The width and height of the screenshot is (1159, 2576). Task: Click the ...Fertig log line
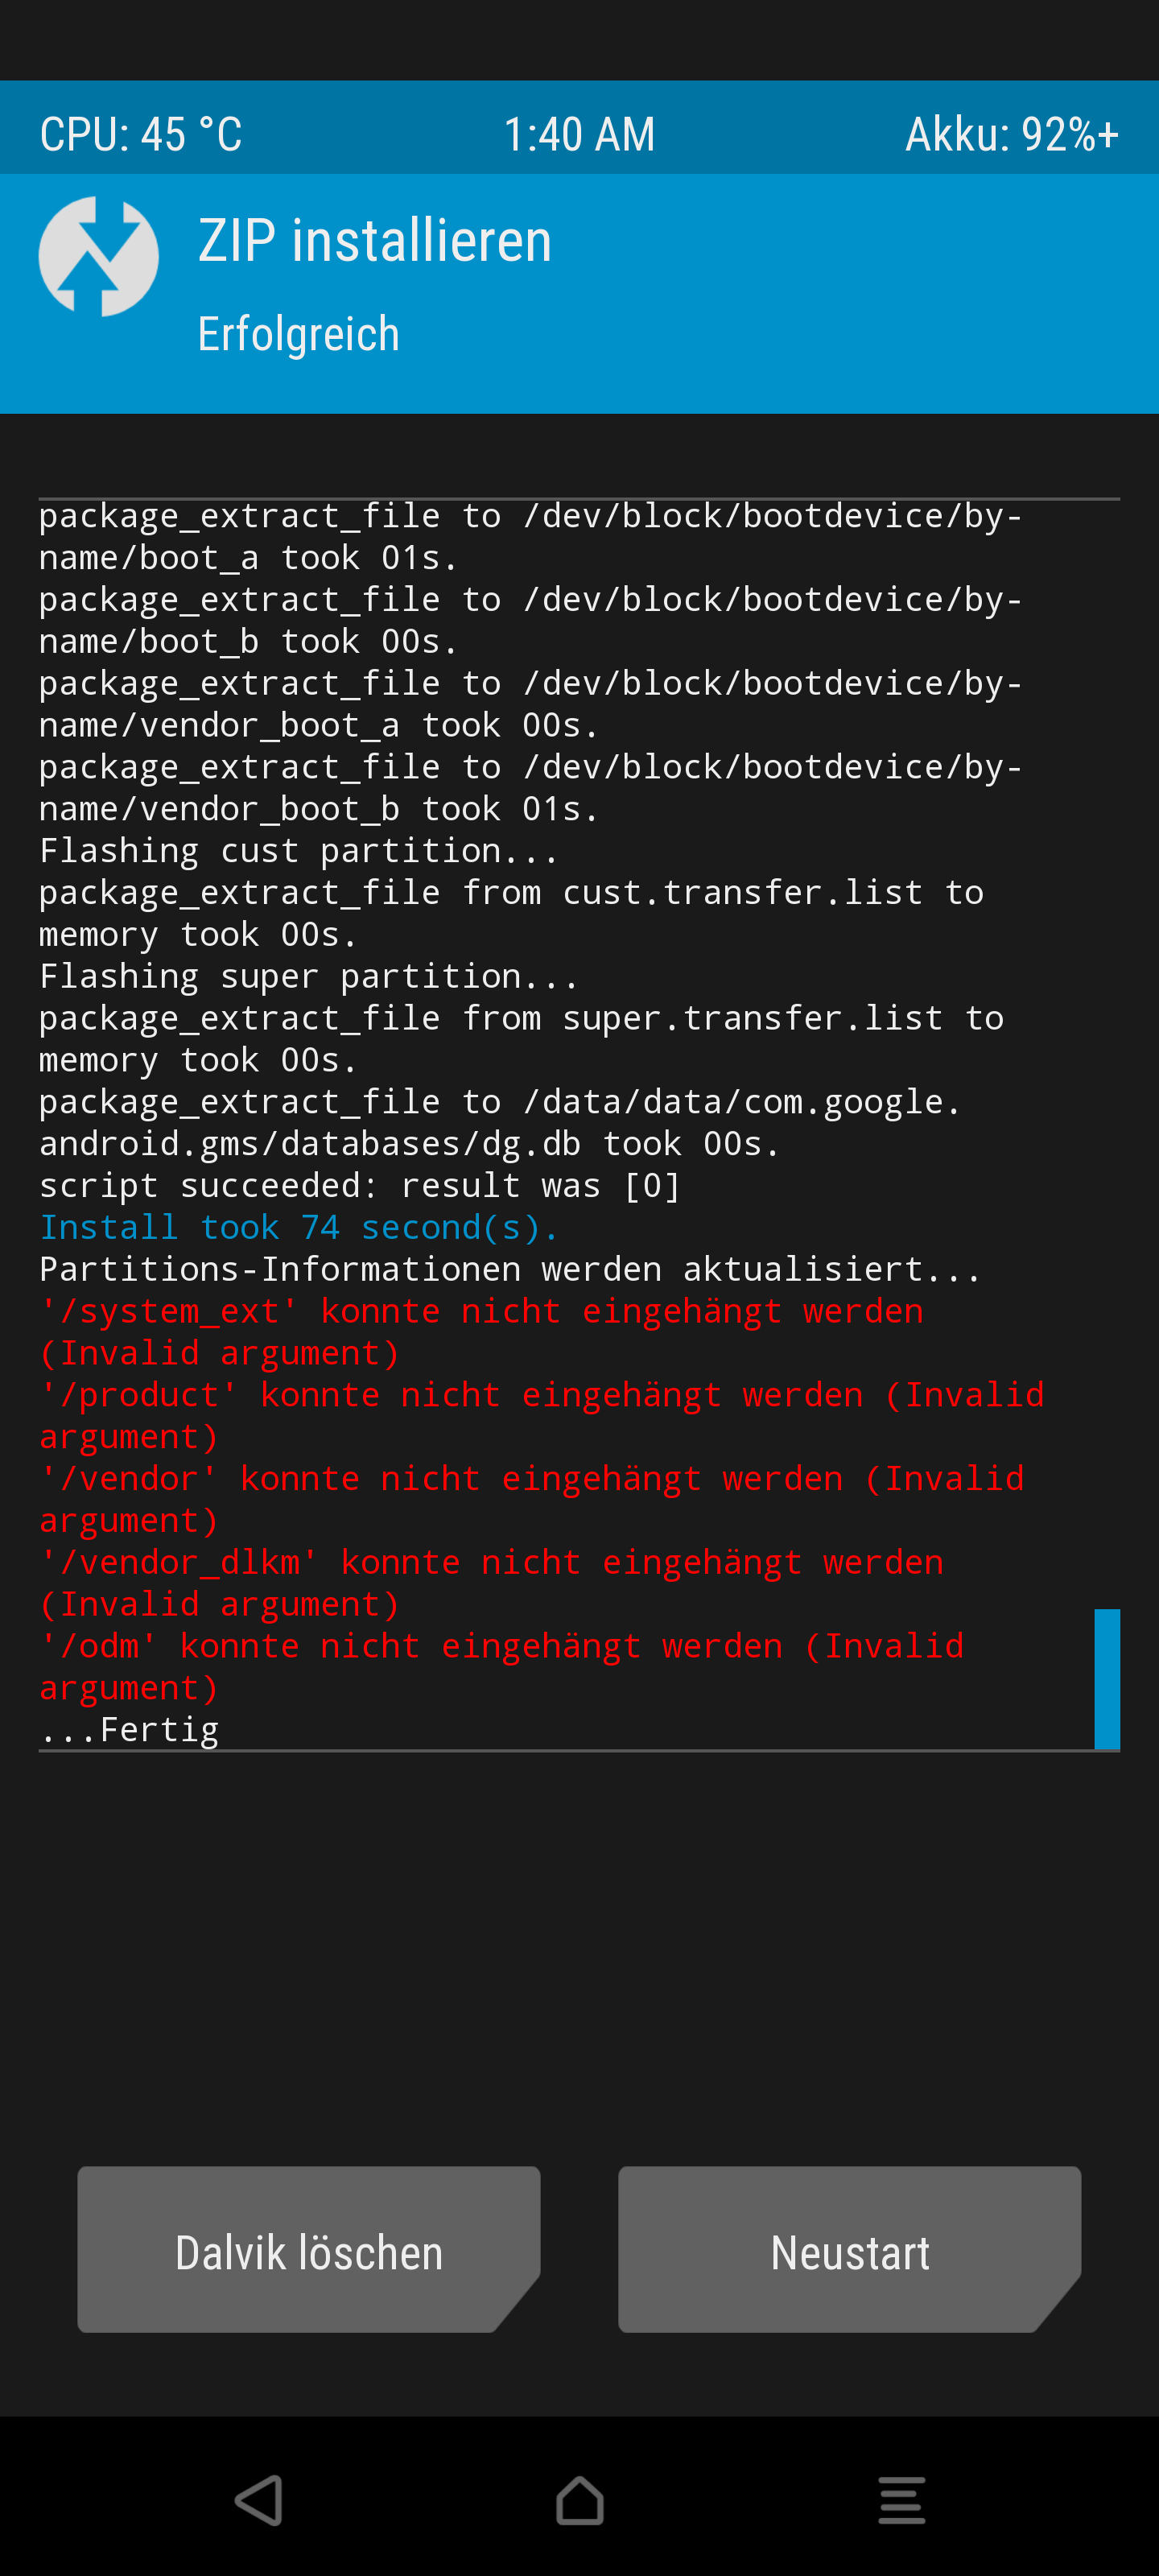tap(129, 1729)
